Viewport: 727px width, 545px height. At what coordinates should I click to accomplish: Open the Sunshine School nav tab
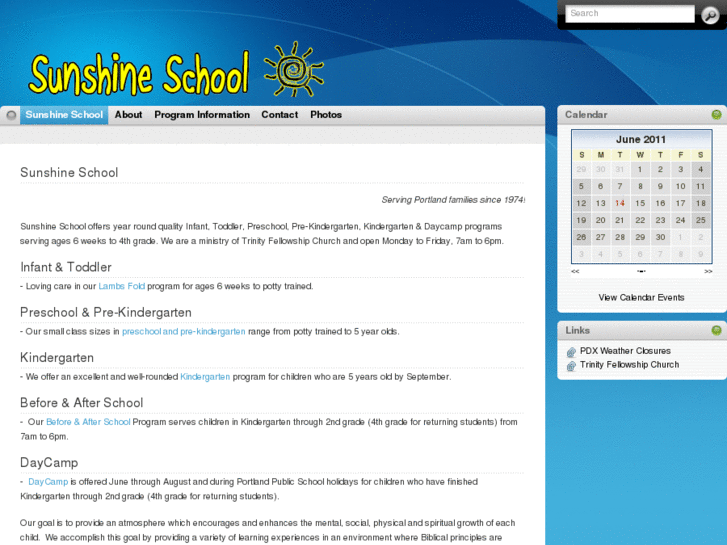click(x=64, y=115)
